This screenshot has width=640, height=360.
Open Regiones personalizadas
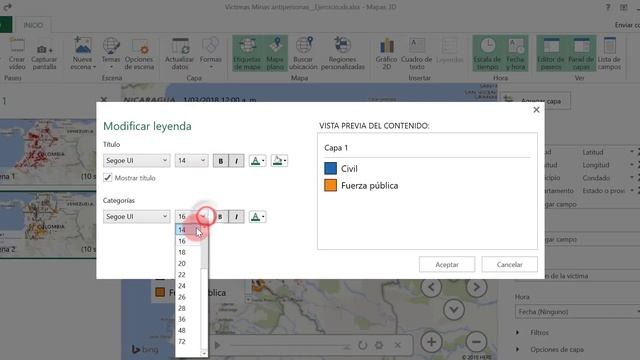[x=342, y=54]
